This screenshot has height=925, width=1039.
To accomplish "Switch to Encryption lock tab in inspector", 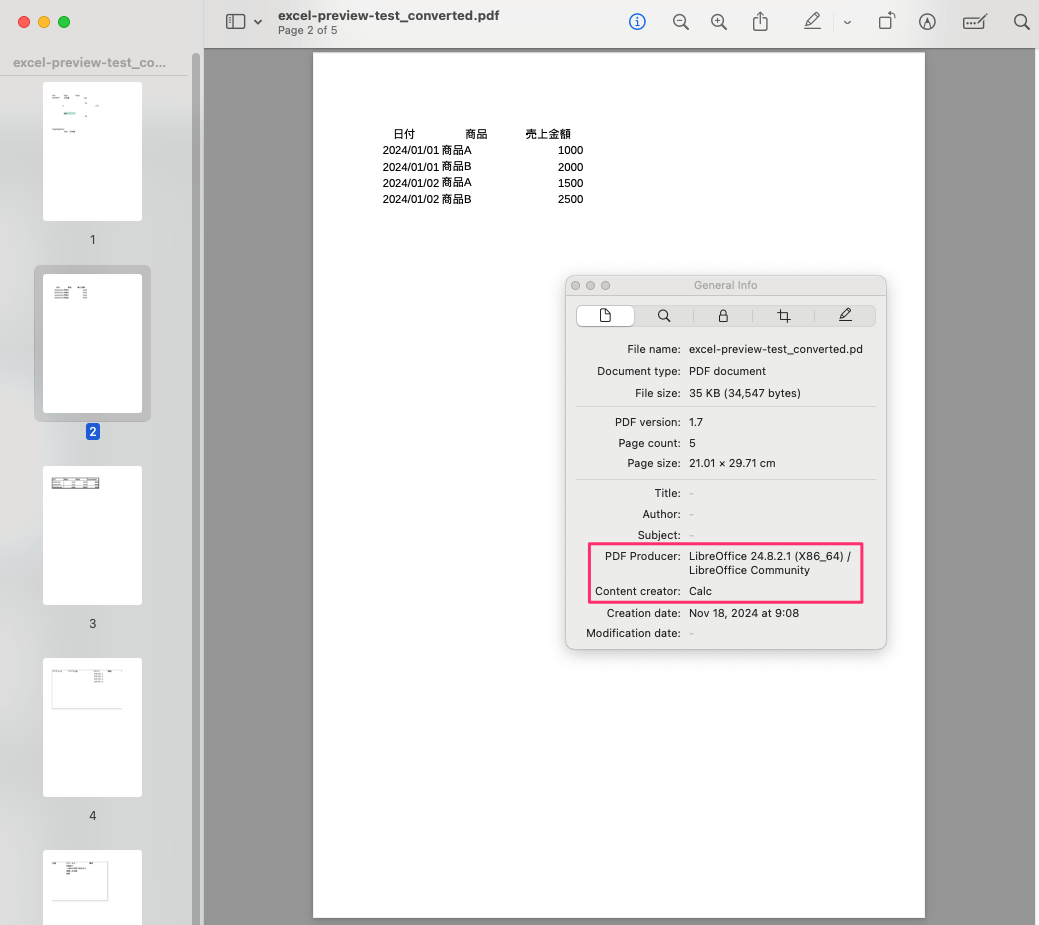I will click(x=723, y=315).
